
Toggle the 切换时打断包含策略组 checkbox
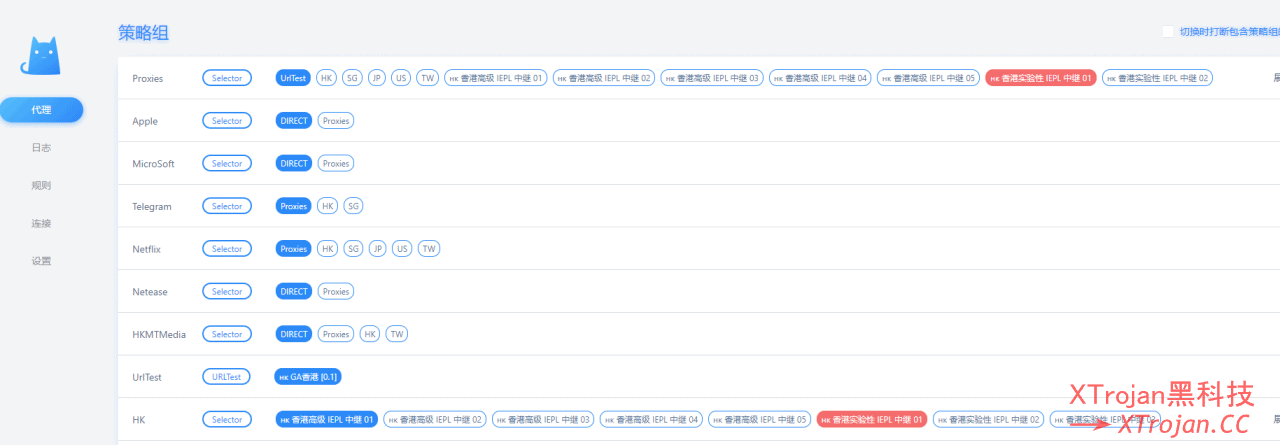point(1168,31)
